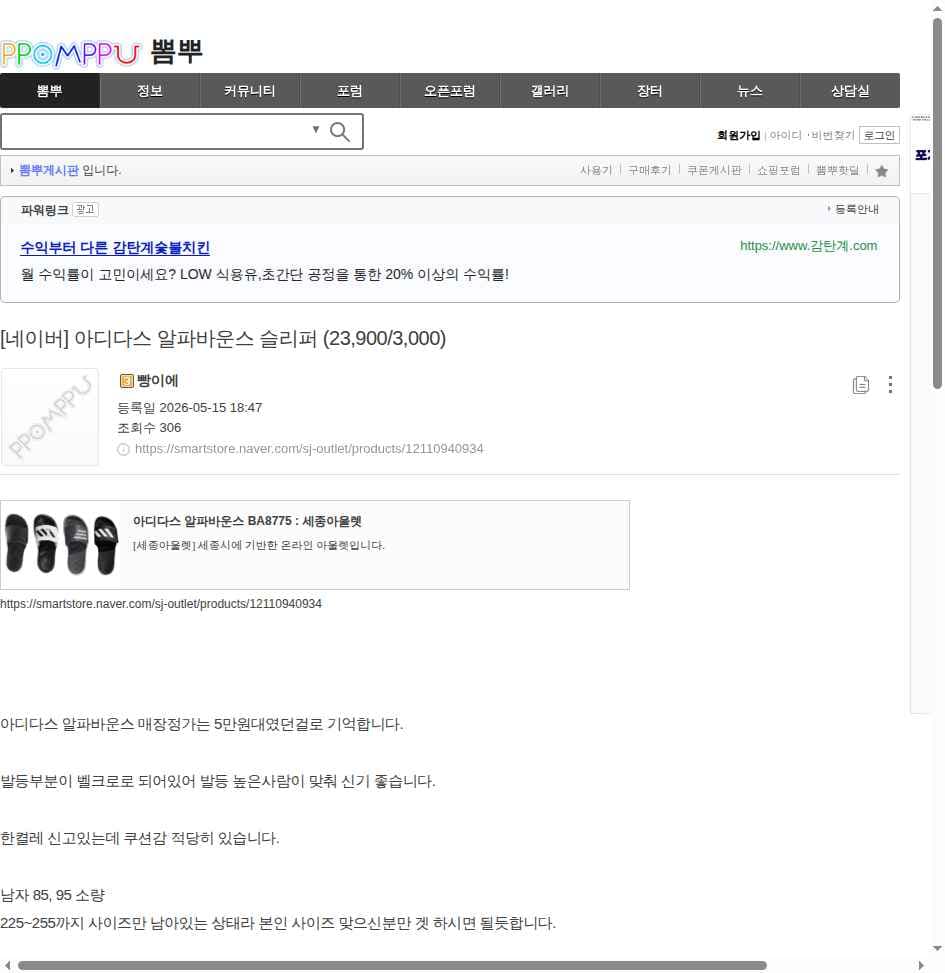
Task: Click the Adidas slippers preview image
Action: (61, 544)
